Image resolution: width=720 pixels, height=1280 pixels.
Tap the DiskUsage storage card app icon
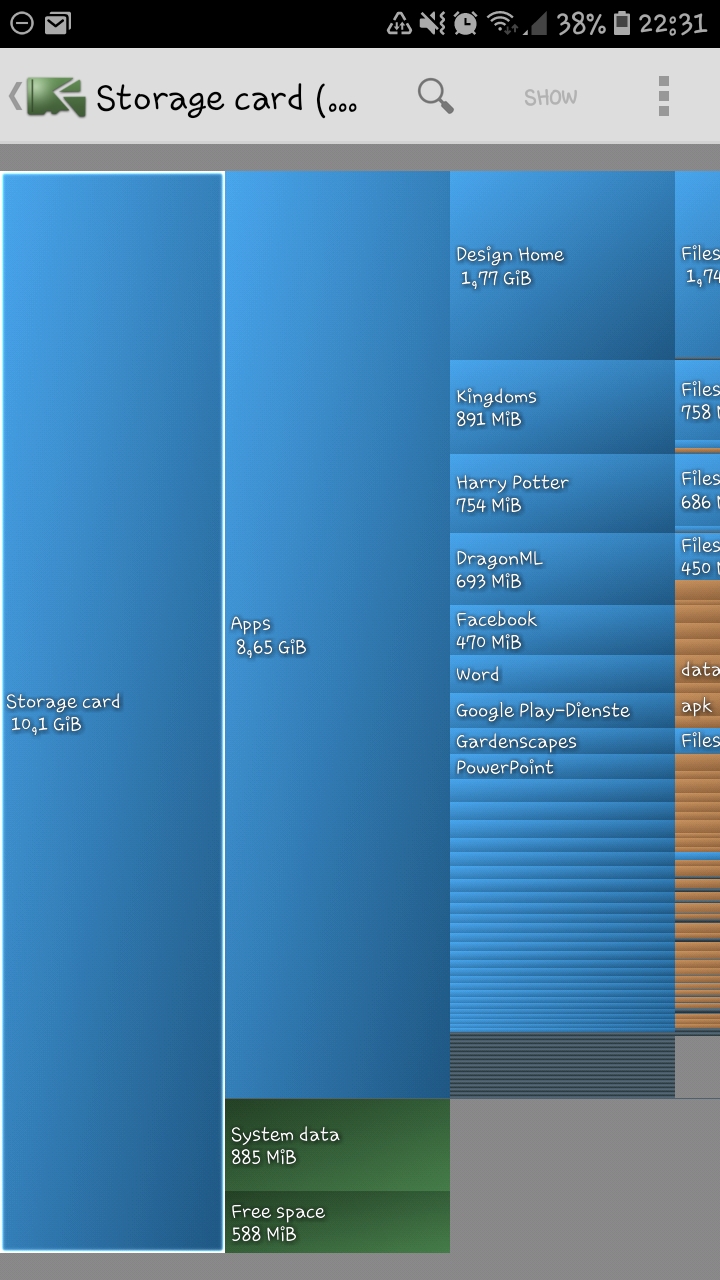pyautogui.click(x=56, y=97)
